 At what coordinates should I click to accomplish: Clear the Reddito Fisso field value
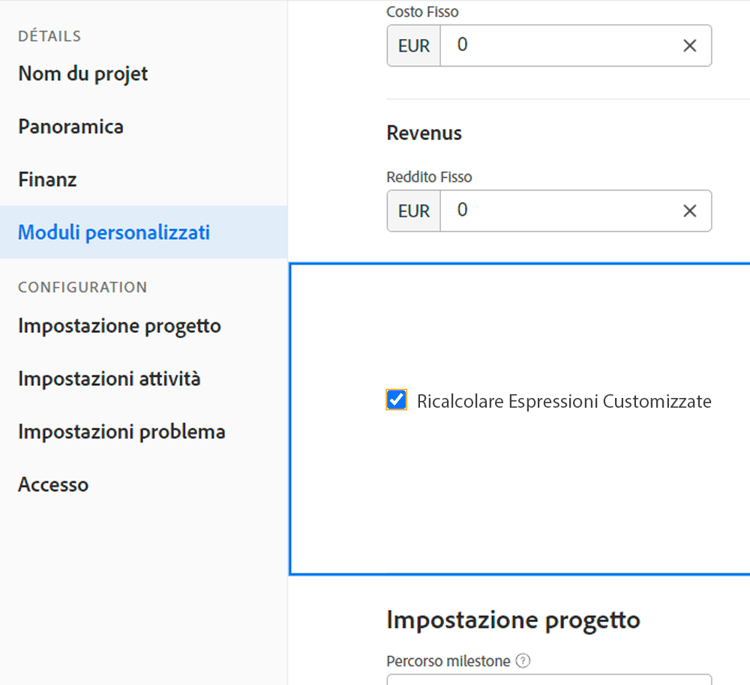coord(689,211)
